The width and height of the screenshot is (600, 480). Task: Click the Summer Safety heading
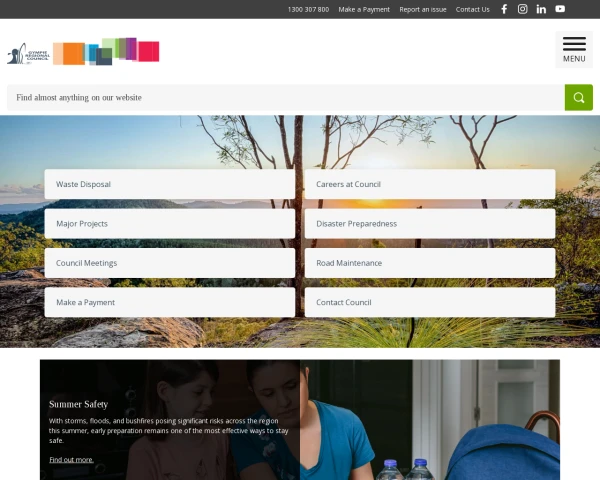(x=78, y=404)
